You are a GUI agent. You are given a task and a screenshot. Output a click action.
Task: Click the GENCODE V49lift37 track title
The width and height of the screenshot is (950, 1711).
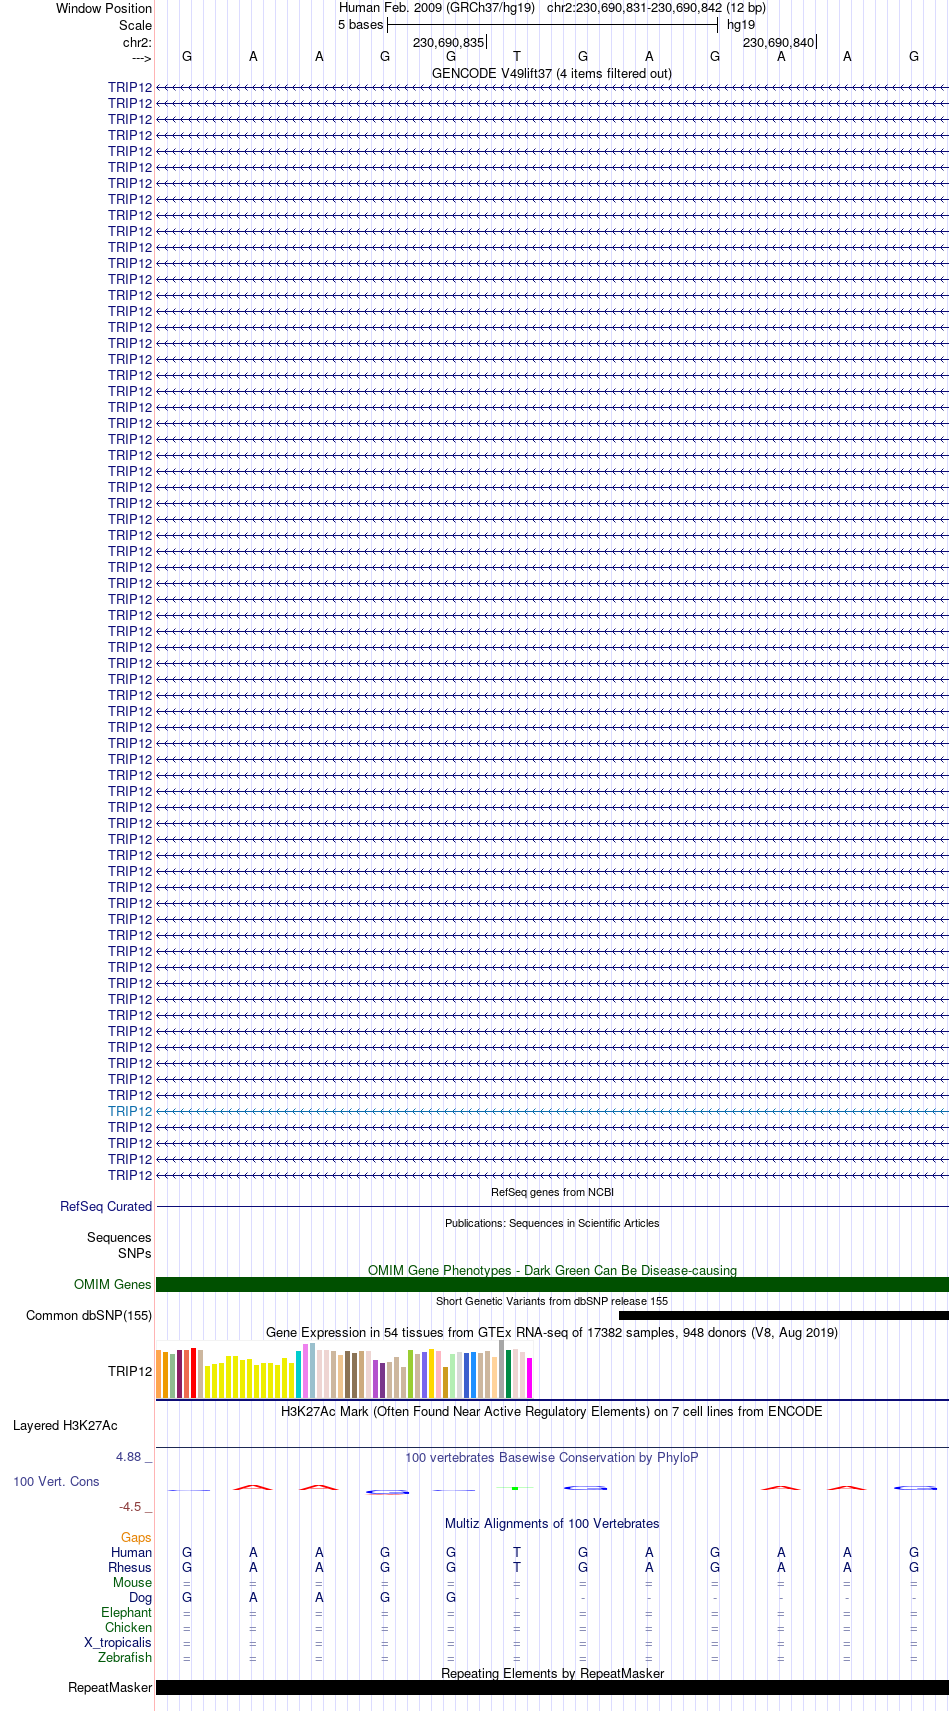pos(552,73)
